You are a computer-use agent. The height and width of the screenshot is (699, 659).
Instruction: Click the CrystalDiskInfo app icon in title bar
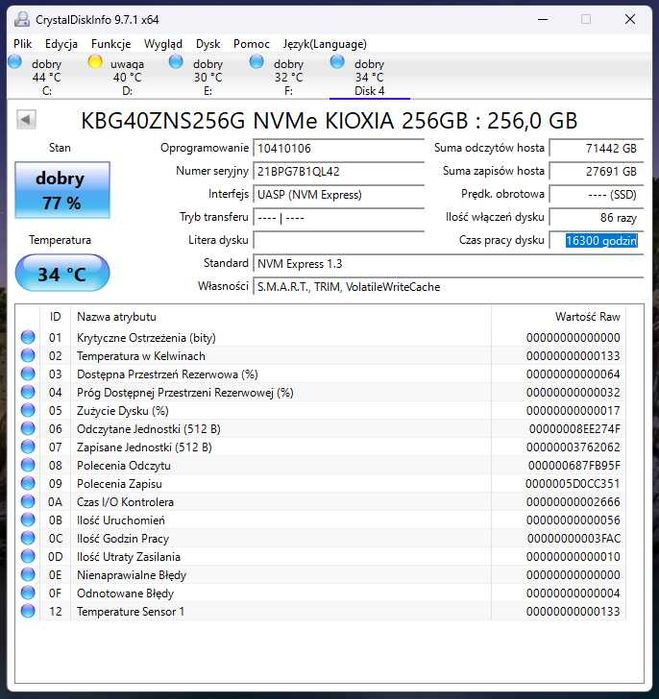[21, 20]
